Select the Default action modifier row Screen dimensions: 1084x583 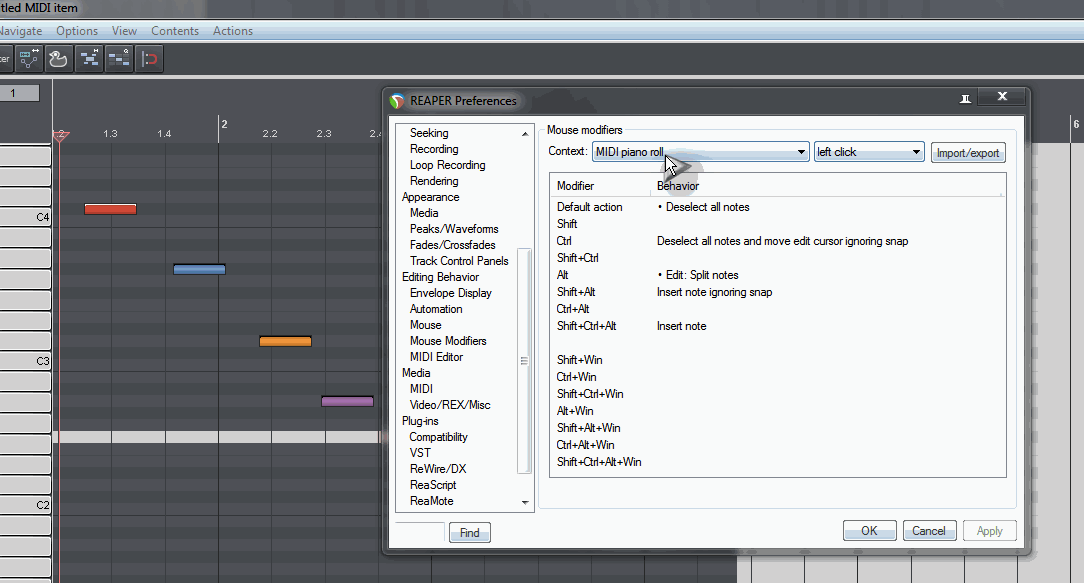778,207
